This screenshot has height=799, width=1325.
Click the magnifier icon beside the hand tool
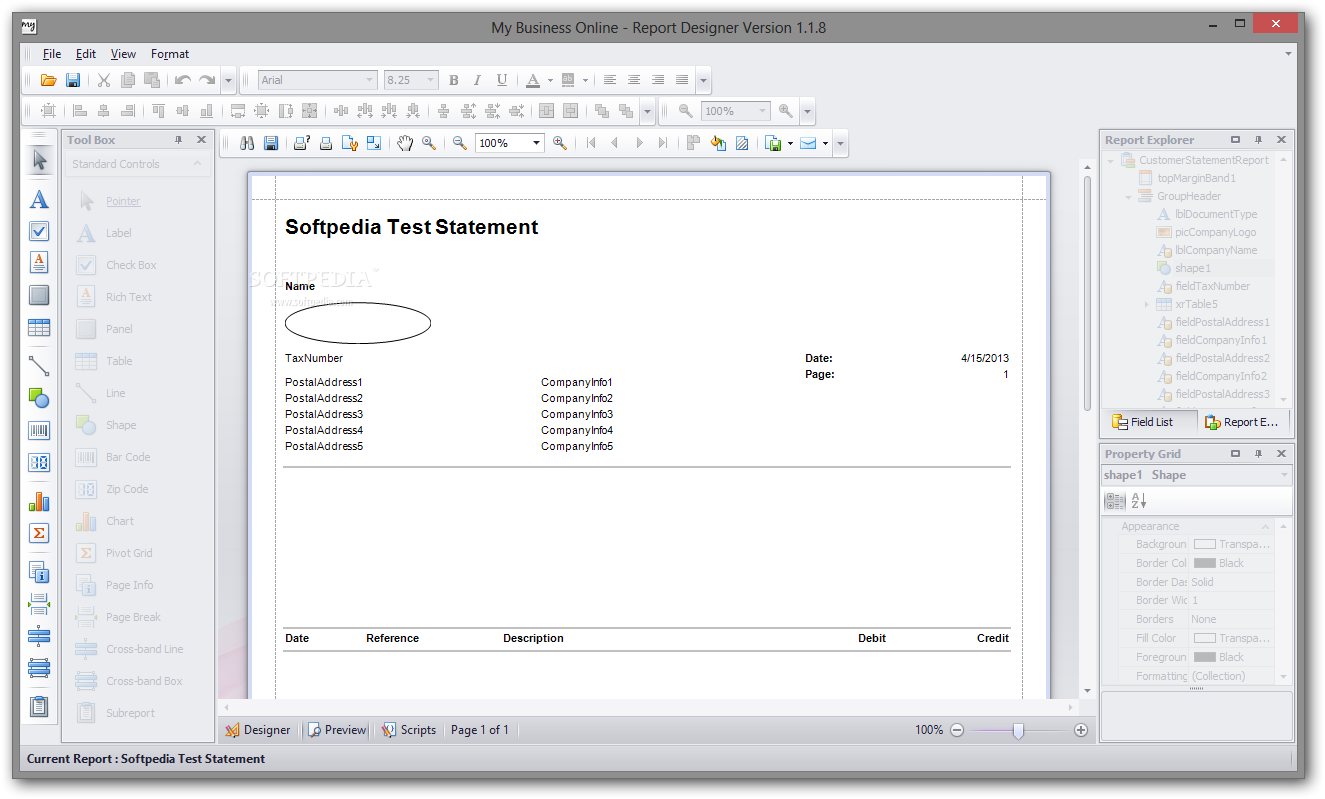click(x=429, y=143)
